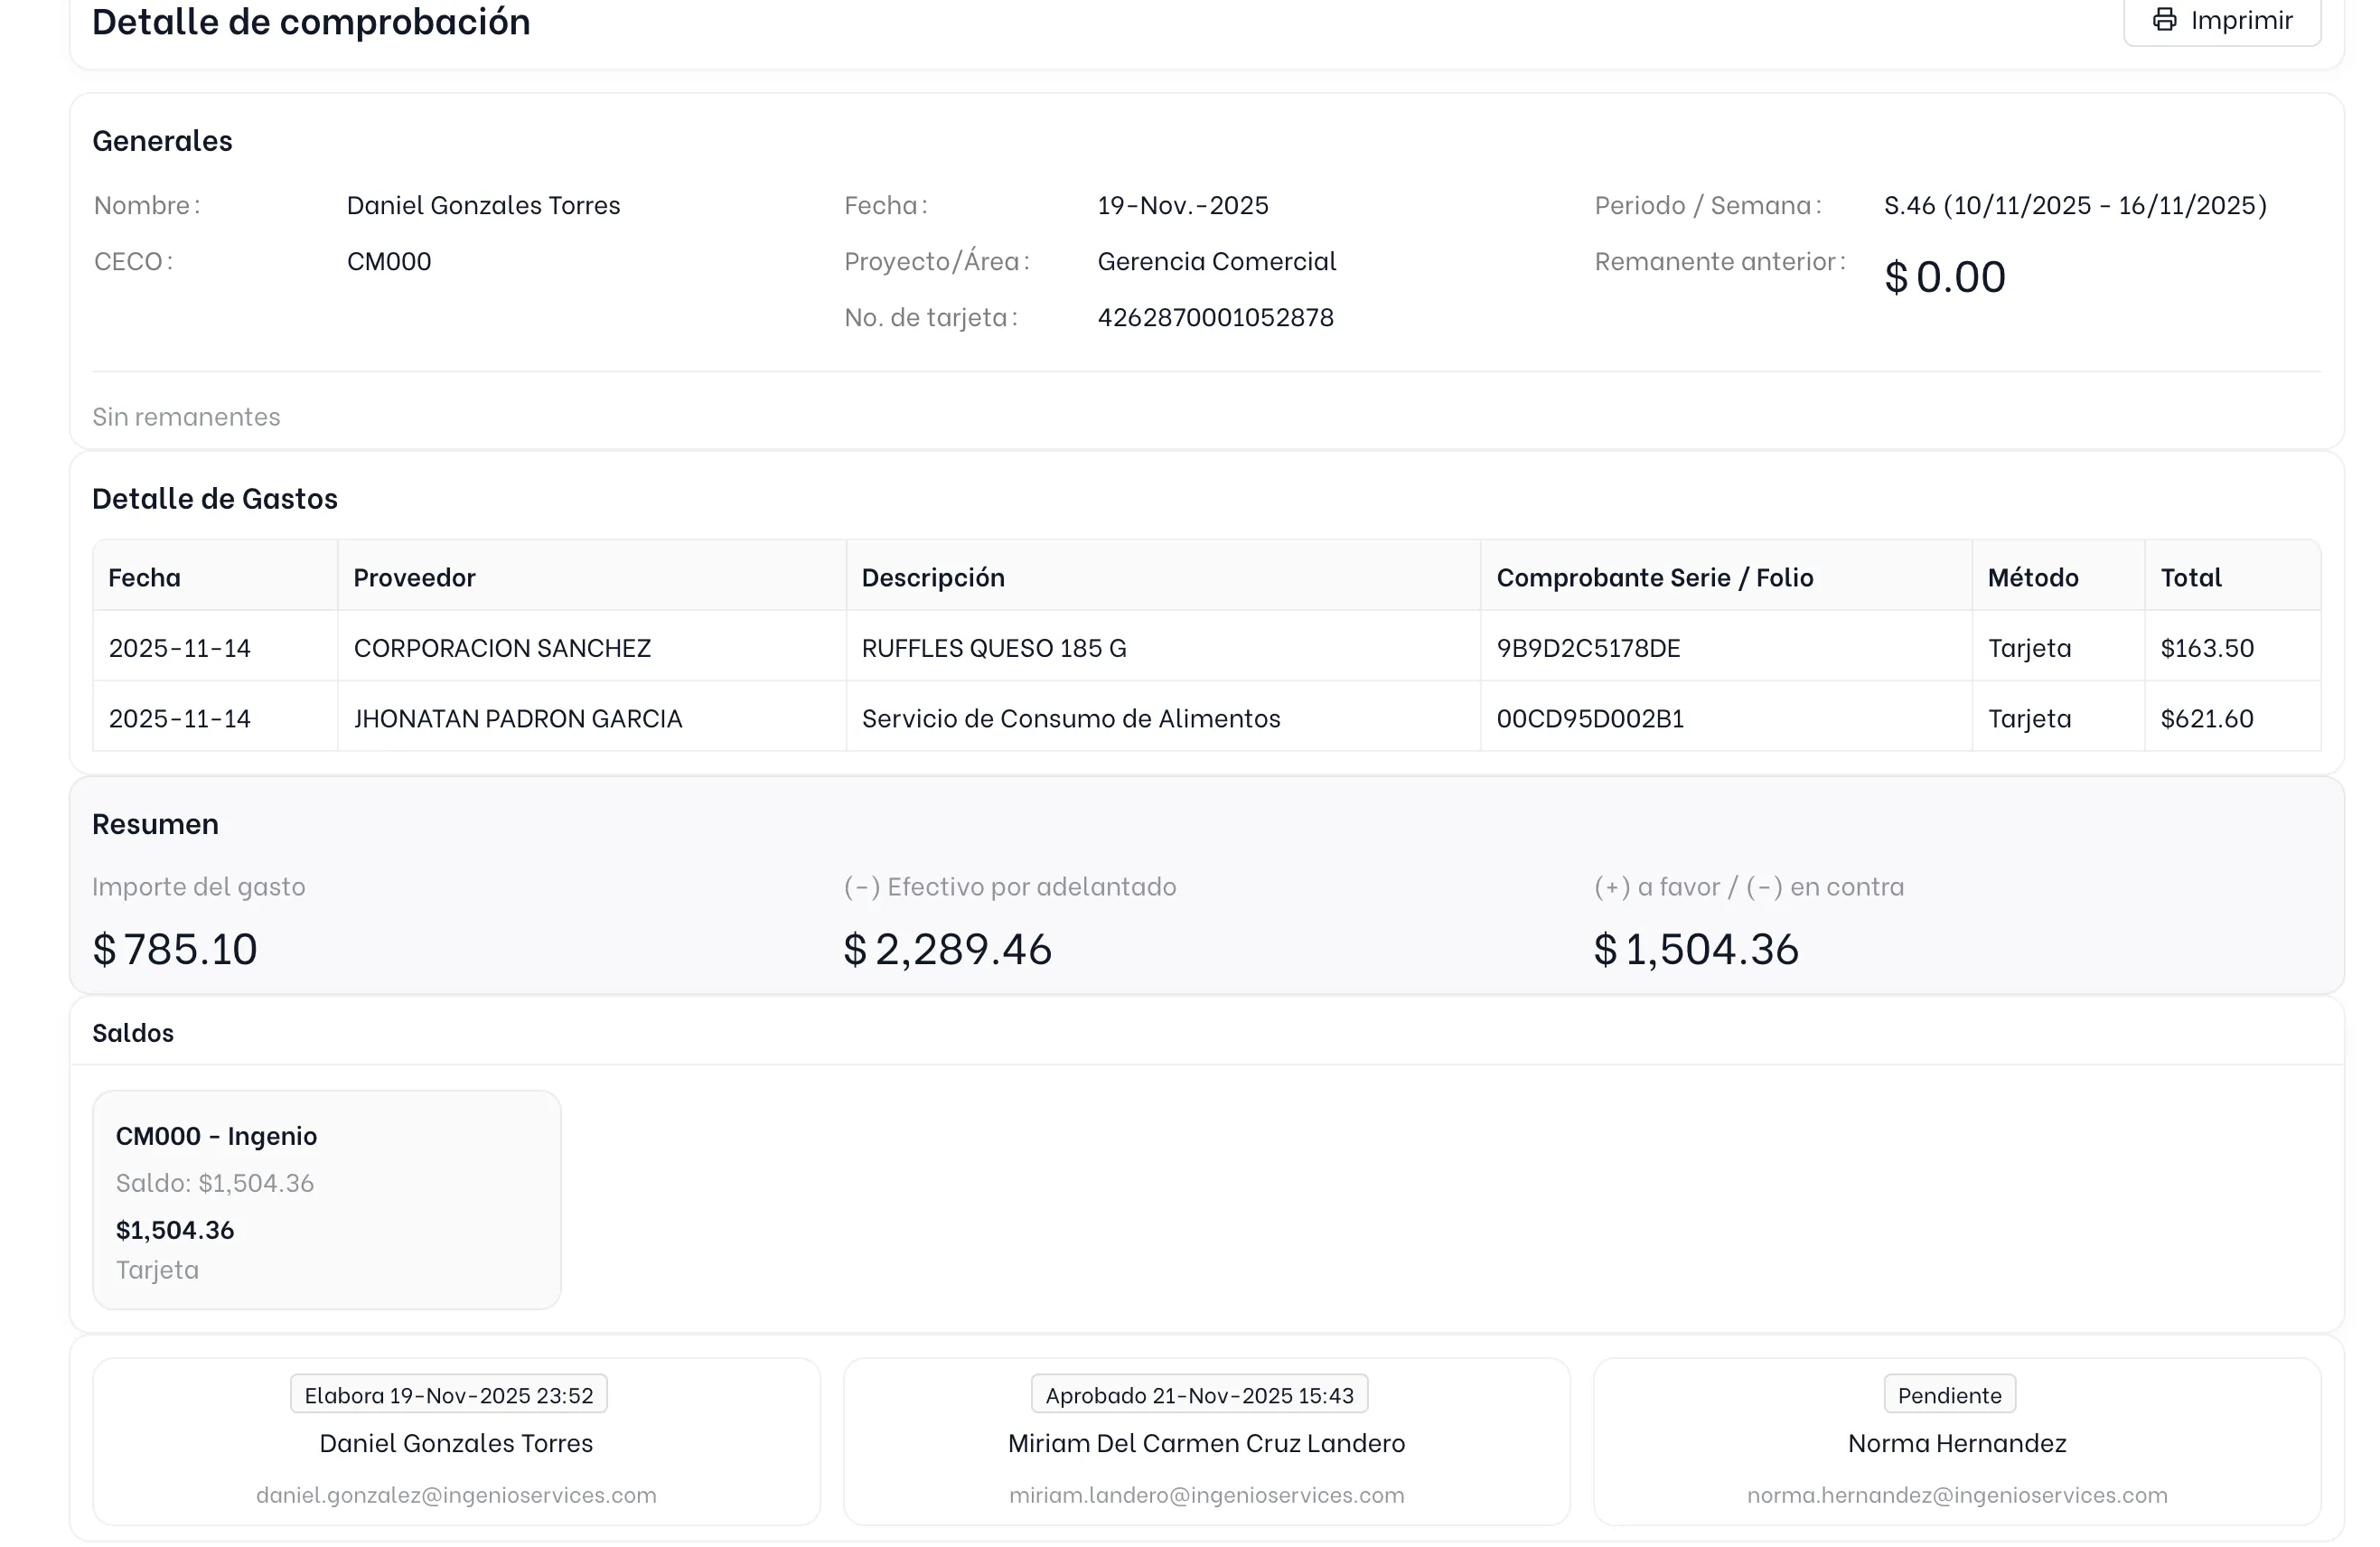Image resolution: width=2380 pixels, height=1547 pixels.
Task: Click the Pendiente status badge
Action: click(1948, 1393)
